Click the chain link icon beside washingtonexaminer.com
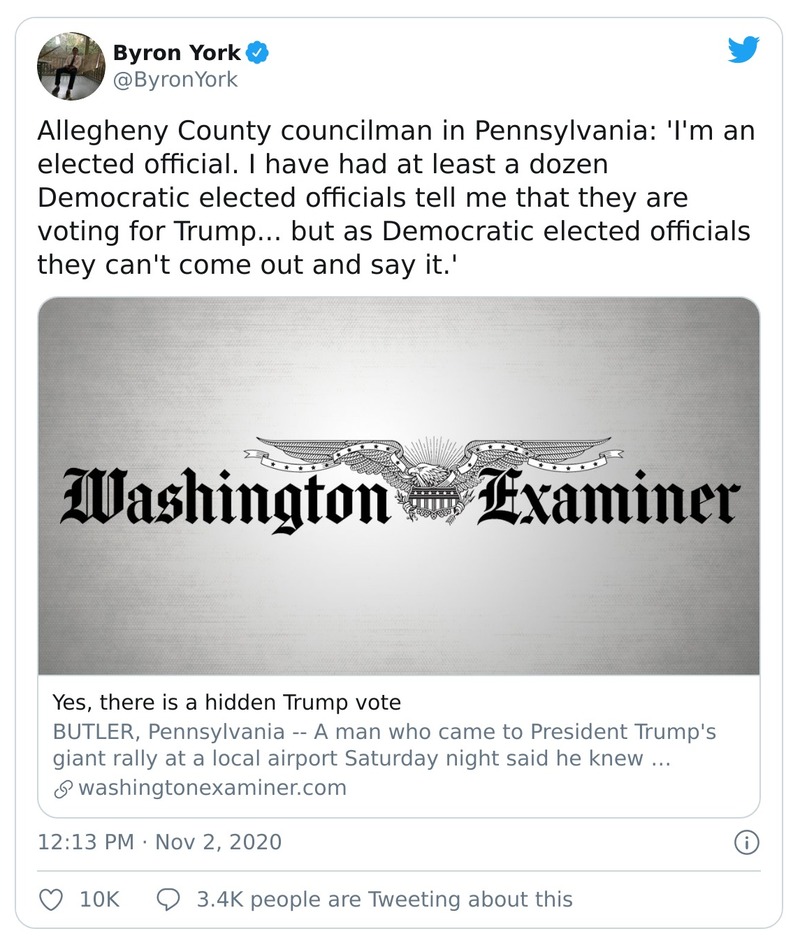The height and width of the screenshot is (945, 800). [x=62, y=788]
